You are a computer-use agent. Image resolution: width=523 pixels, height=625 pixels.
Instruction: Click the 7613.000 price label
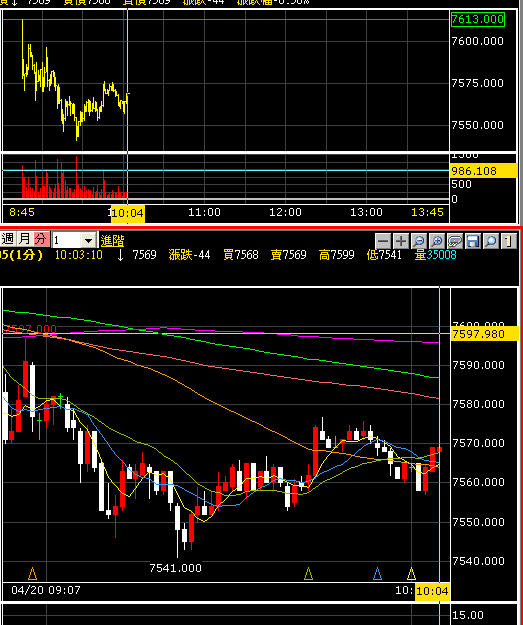(478, 19)
